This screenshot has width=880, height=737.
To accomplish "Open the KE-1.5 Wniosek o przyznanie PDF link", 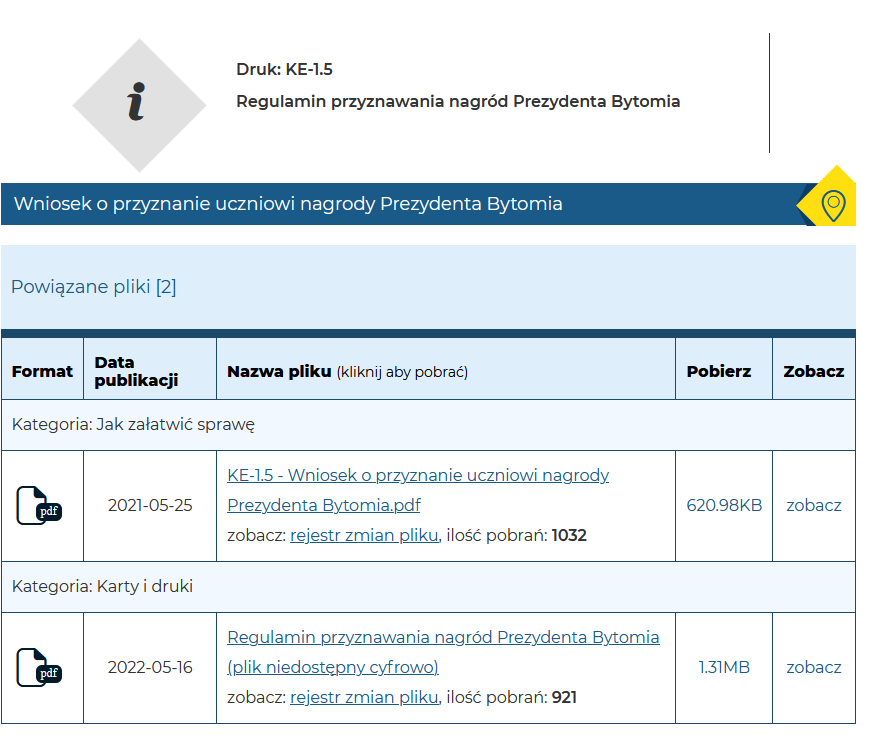I will (418, 490).
